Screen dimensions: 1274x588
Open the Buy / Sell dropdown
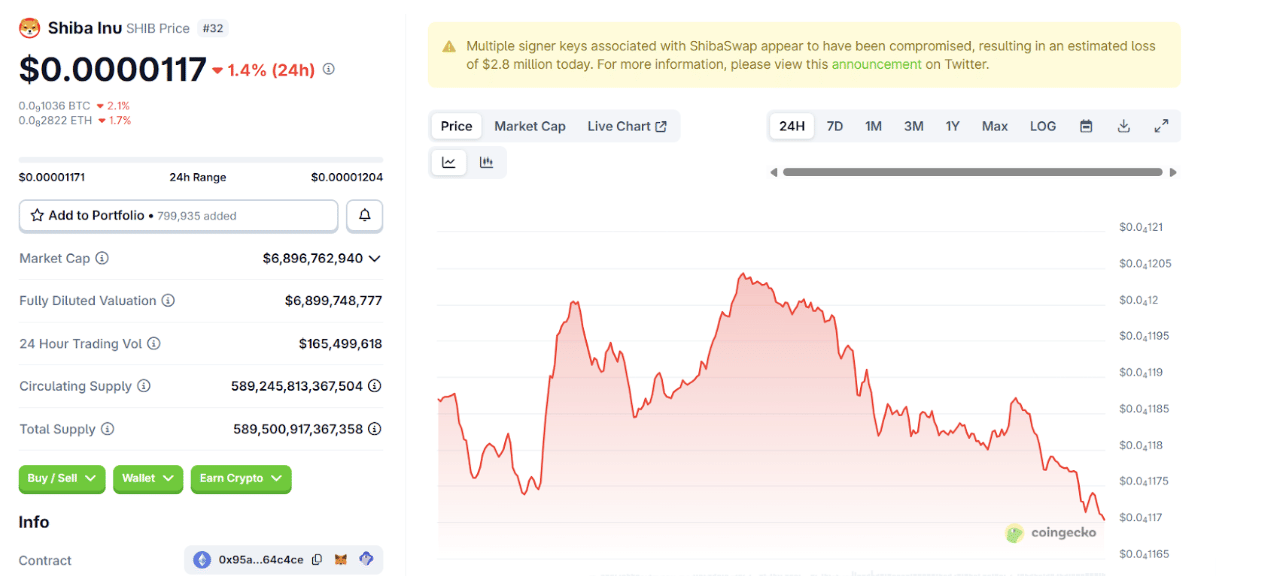62,479
